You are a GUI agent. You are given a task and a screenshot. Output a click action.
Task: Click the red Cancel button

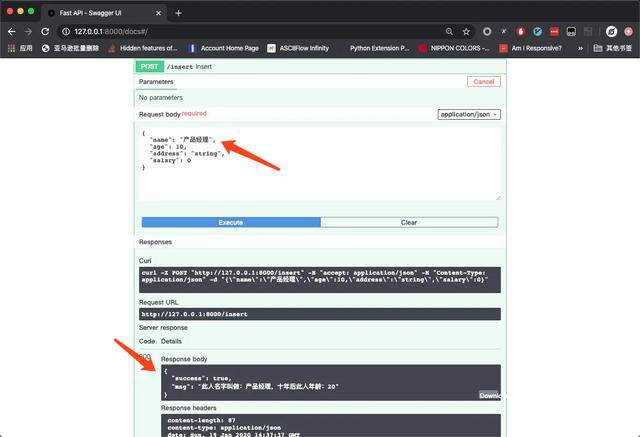tap(484, 82)
